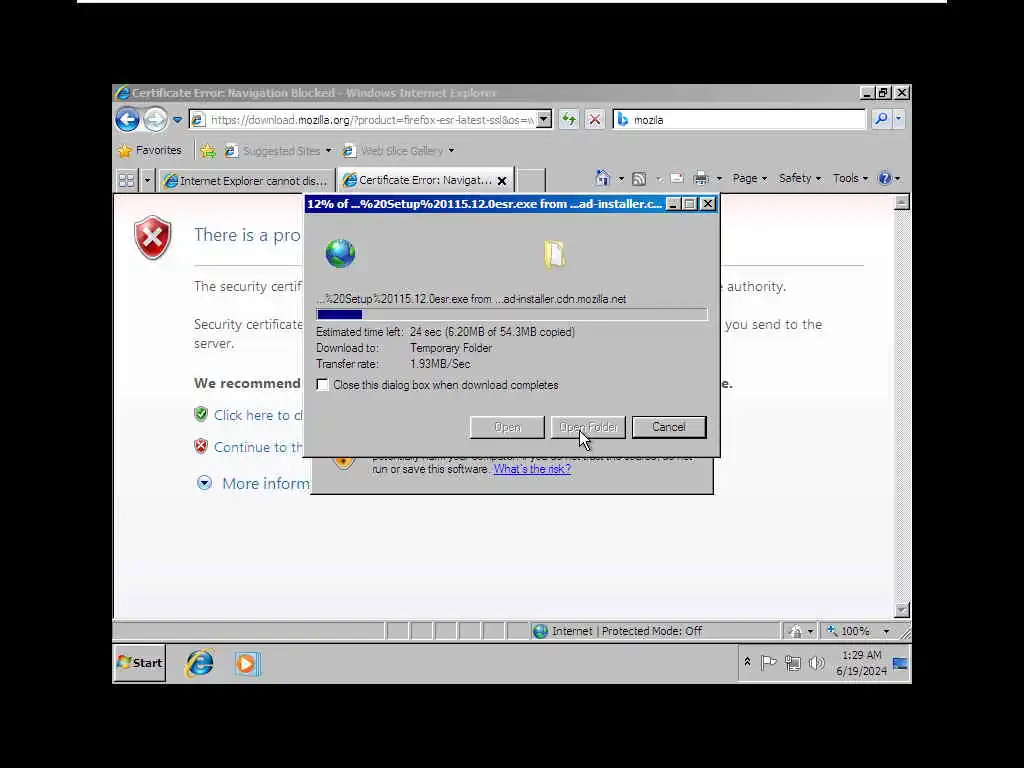Follow the What's the risk? link
This screenshot has height=768, width=1024.
tap(532, 469)
